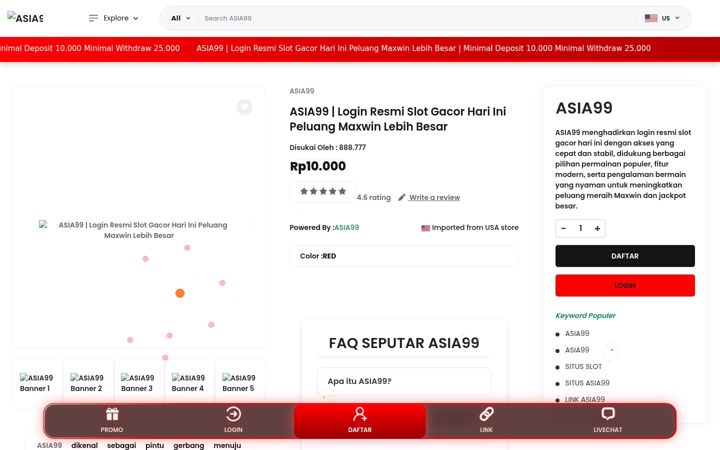
Task: Click the Imported from USA store flag
Action: [x=426, y=228]
